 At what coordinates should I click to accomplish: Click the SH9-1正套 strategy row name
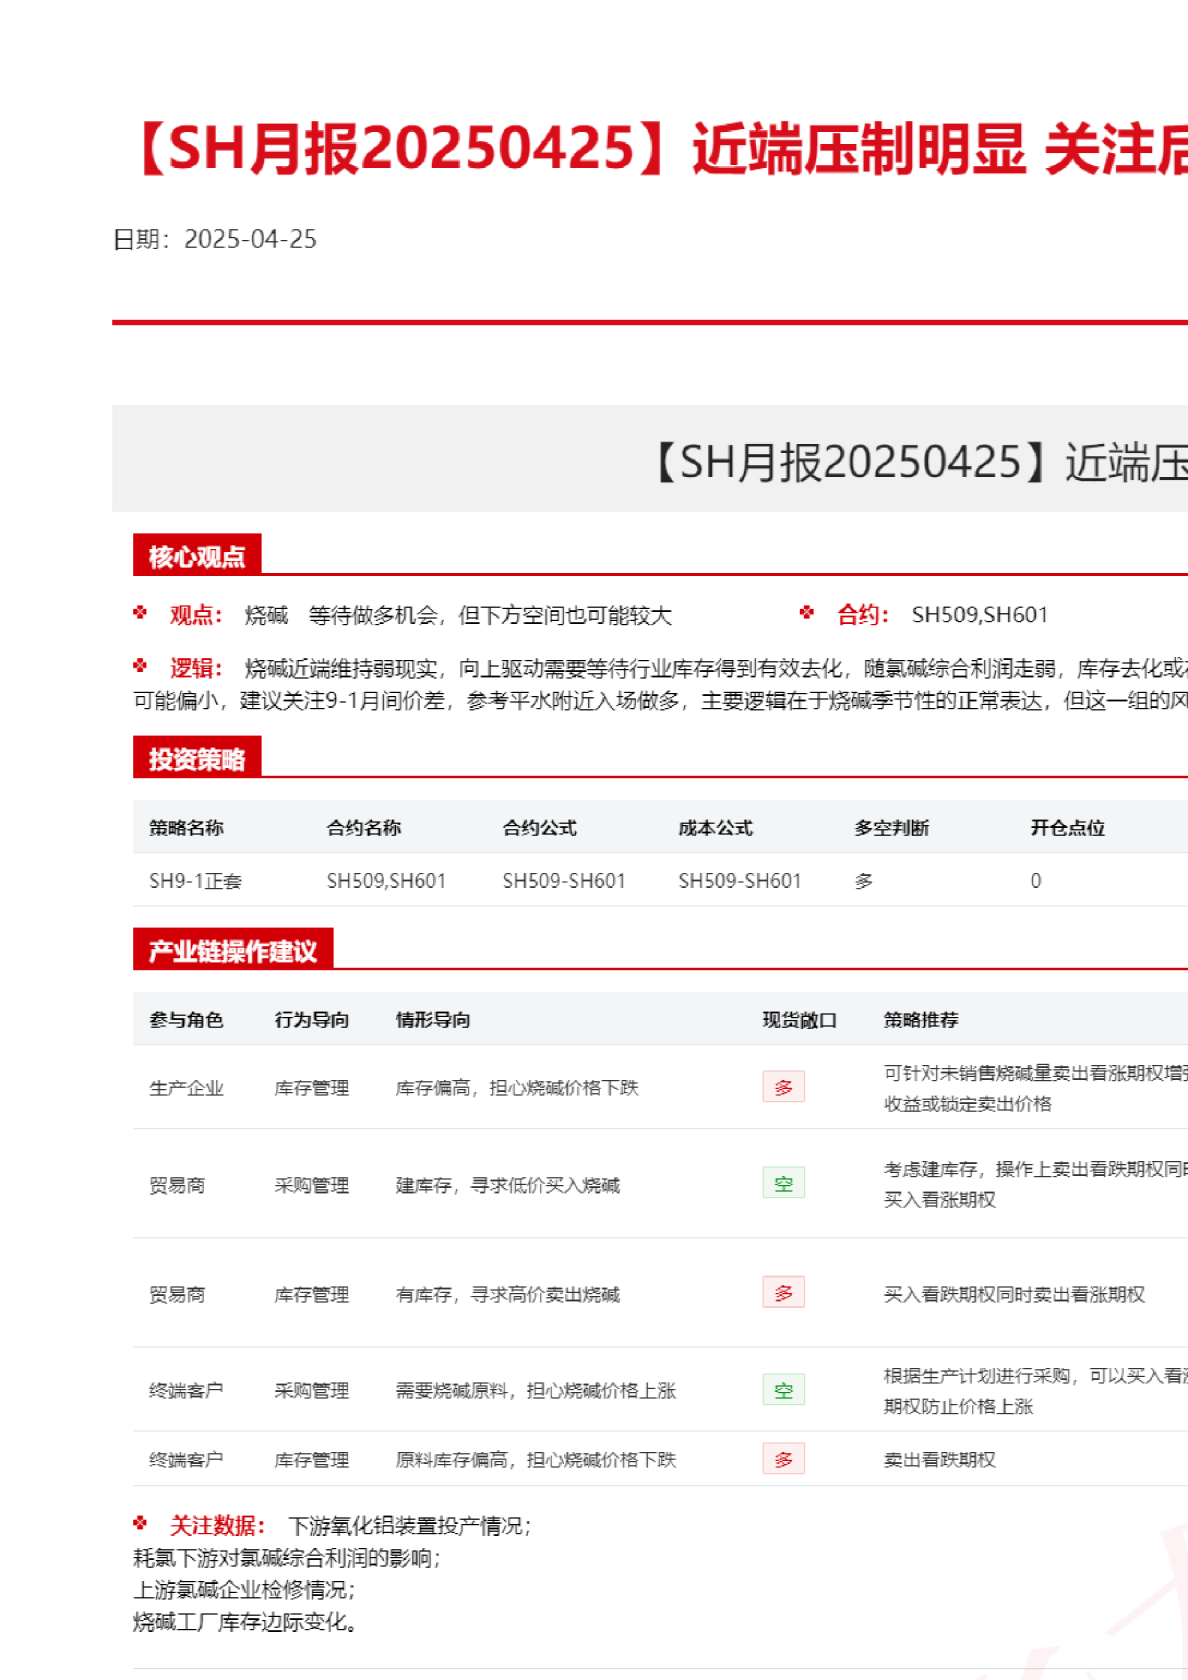[x=195, y=881]
